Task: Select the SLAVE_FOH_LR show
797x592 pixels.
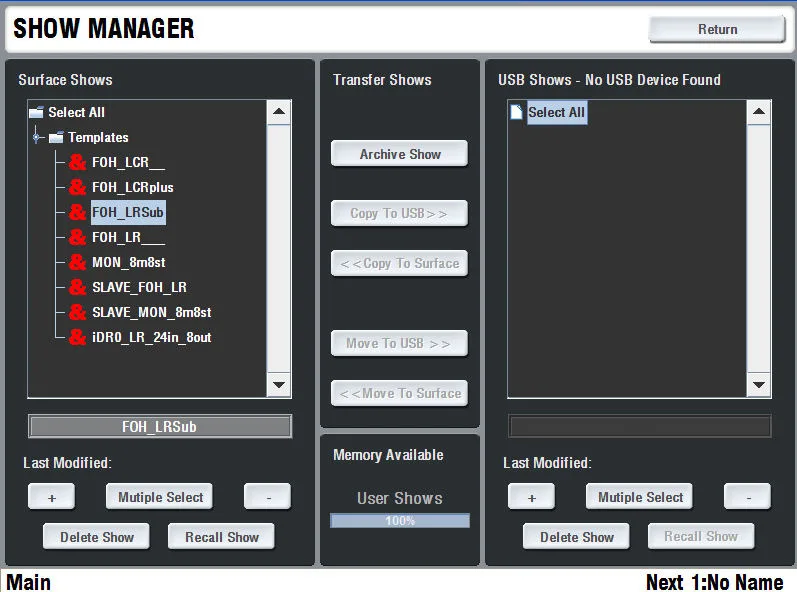Action: (x=139, y=287)
